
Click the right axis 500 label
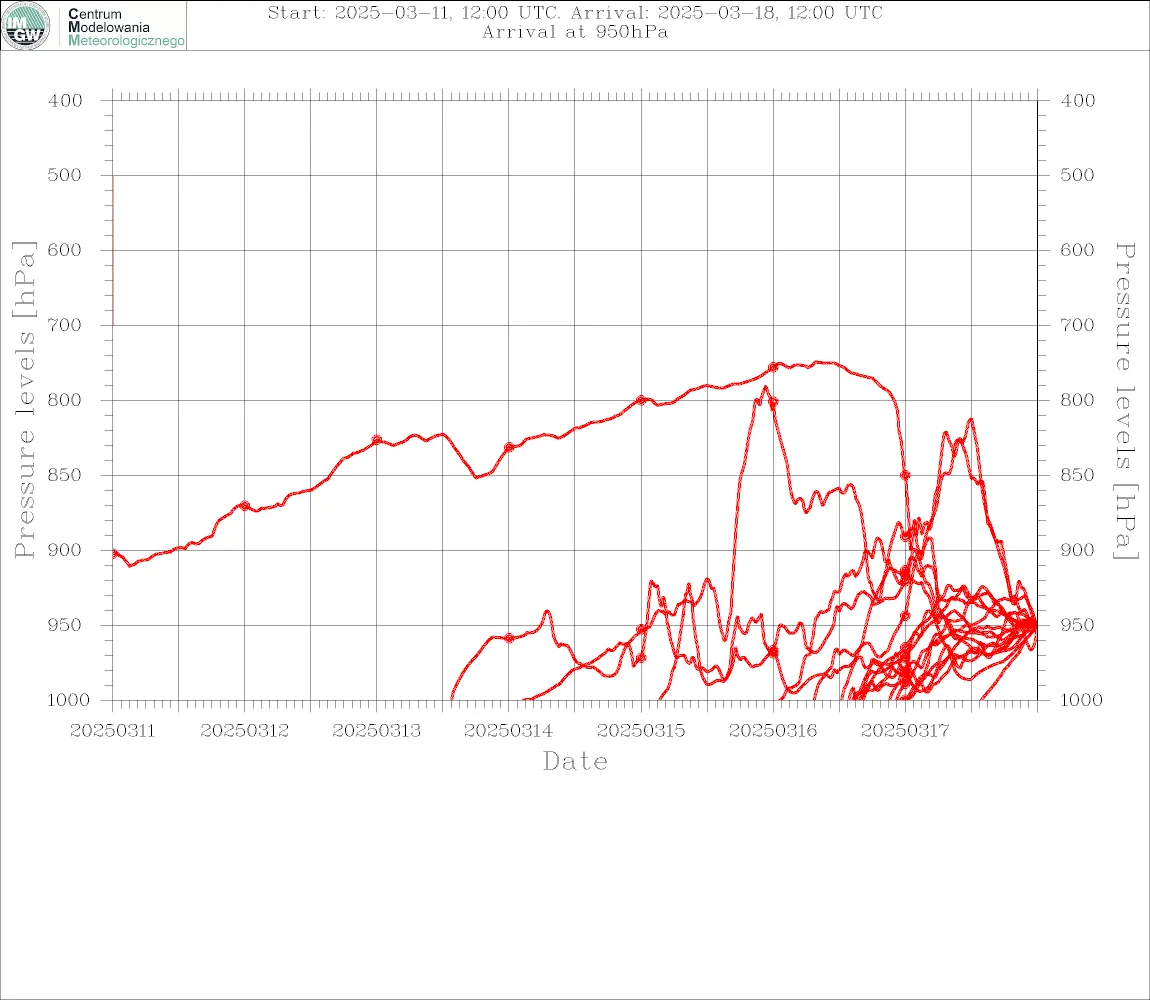pyautogui.click(x=1077, y=175)
